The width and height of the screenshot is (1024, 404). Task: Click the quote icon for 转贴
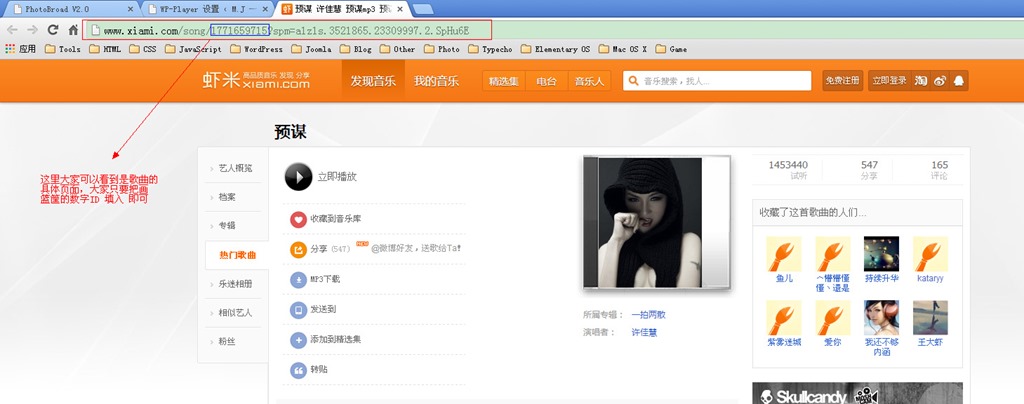[x=298, y=370]
